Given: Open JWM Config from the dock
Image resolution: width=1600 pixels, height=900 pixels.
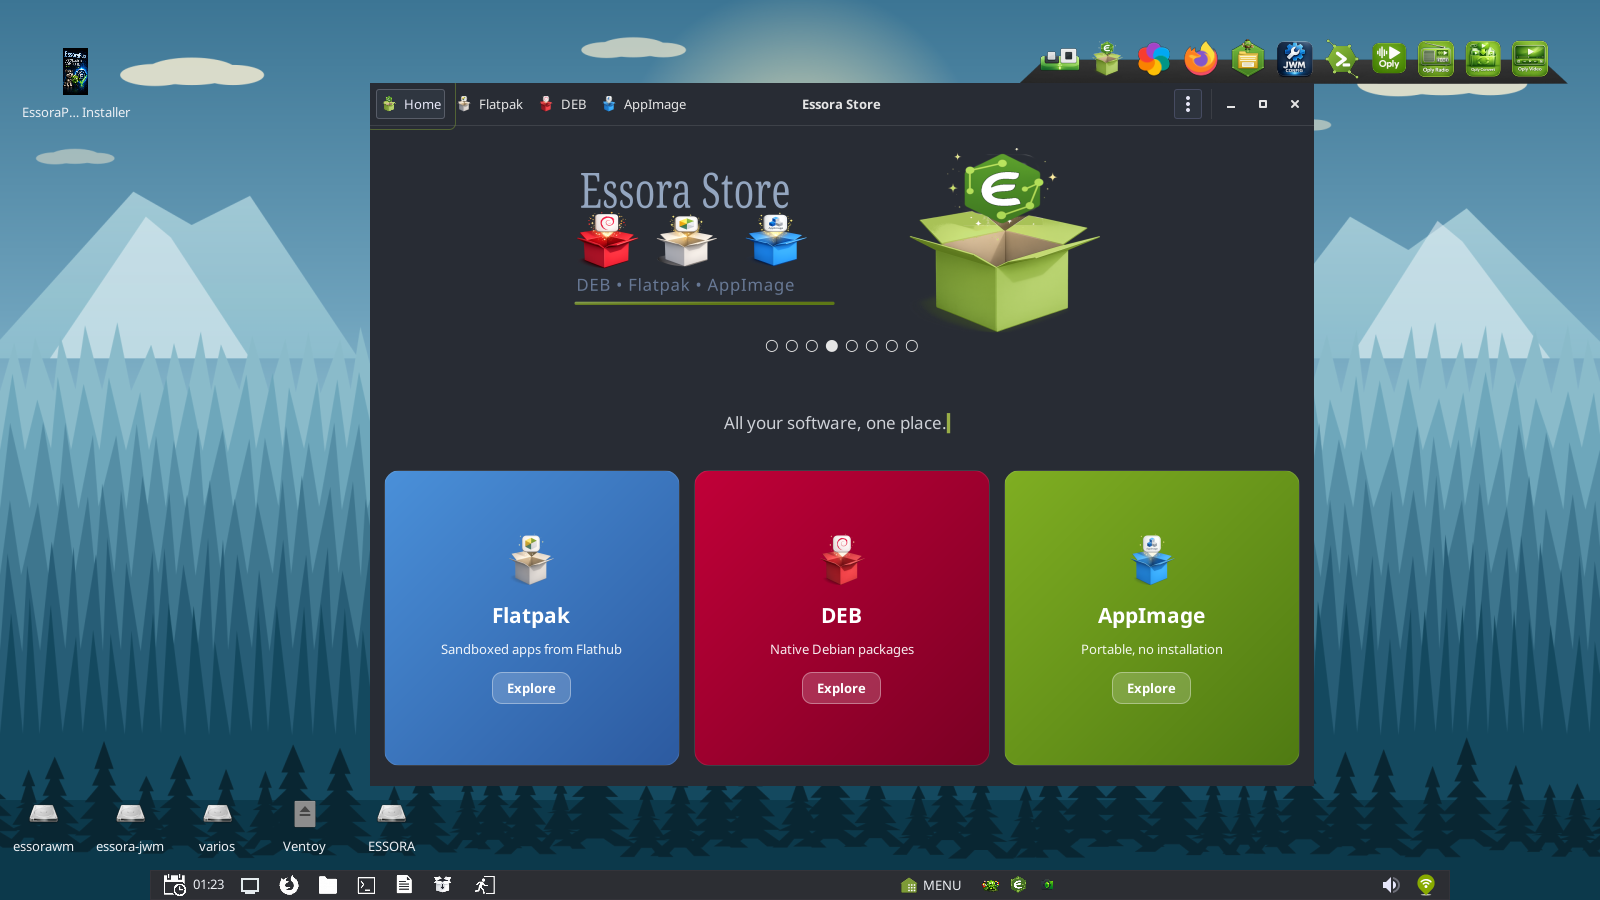Looking at the screenshot, I should (x=1294, y=59).
